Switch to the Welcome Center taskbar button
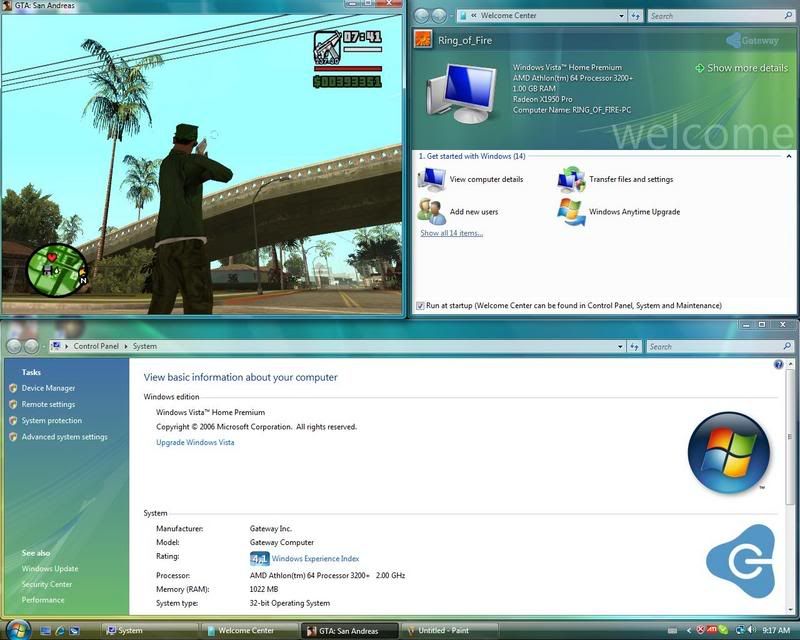This screenshot has height=640, width=800. click(250, 631)
